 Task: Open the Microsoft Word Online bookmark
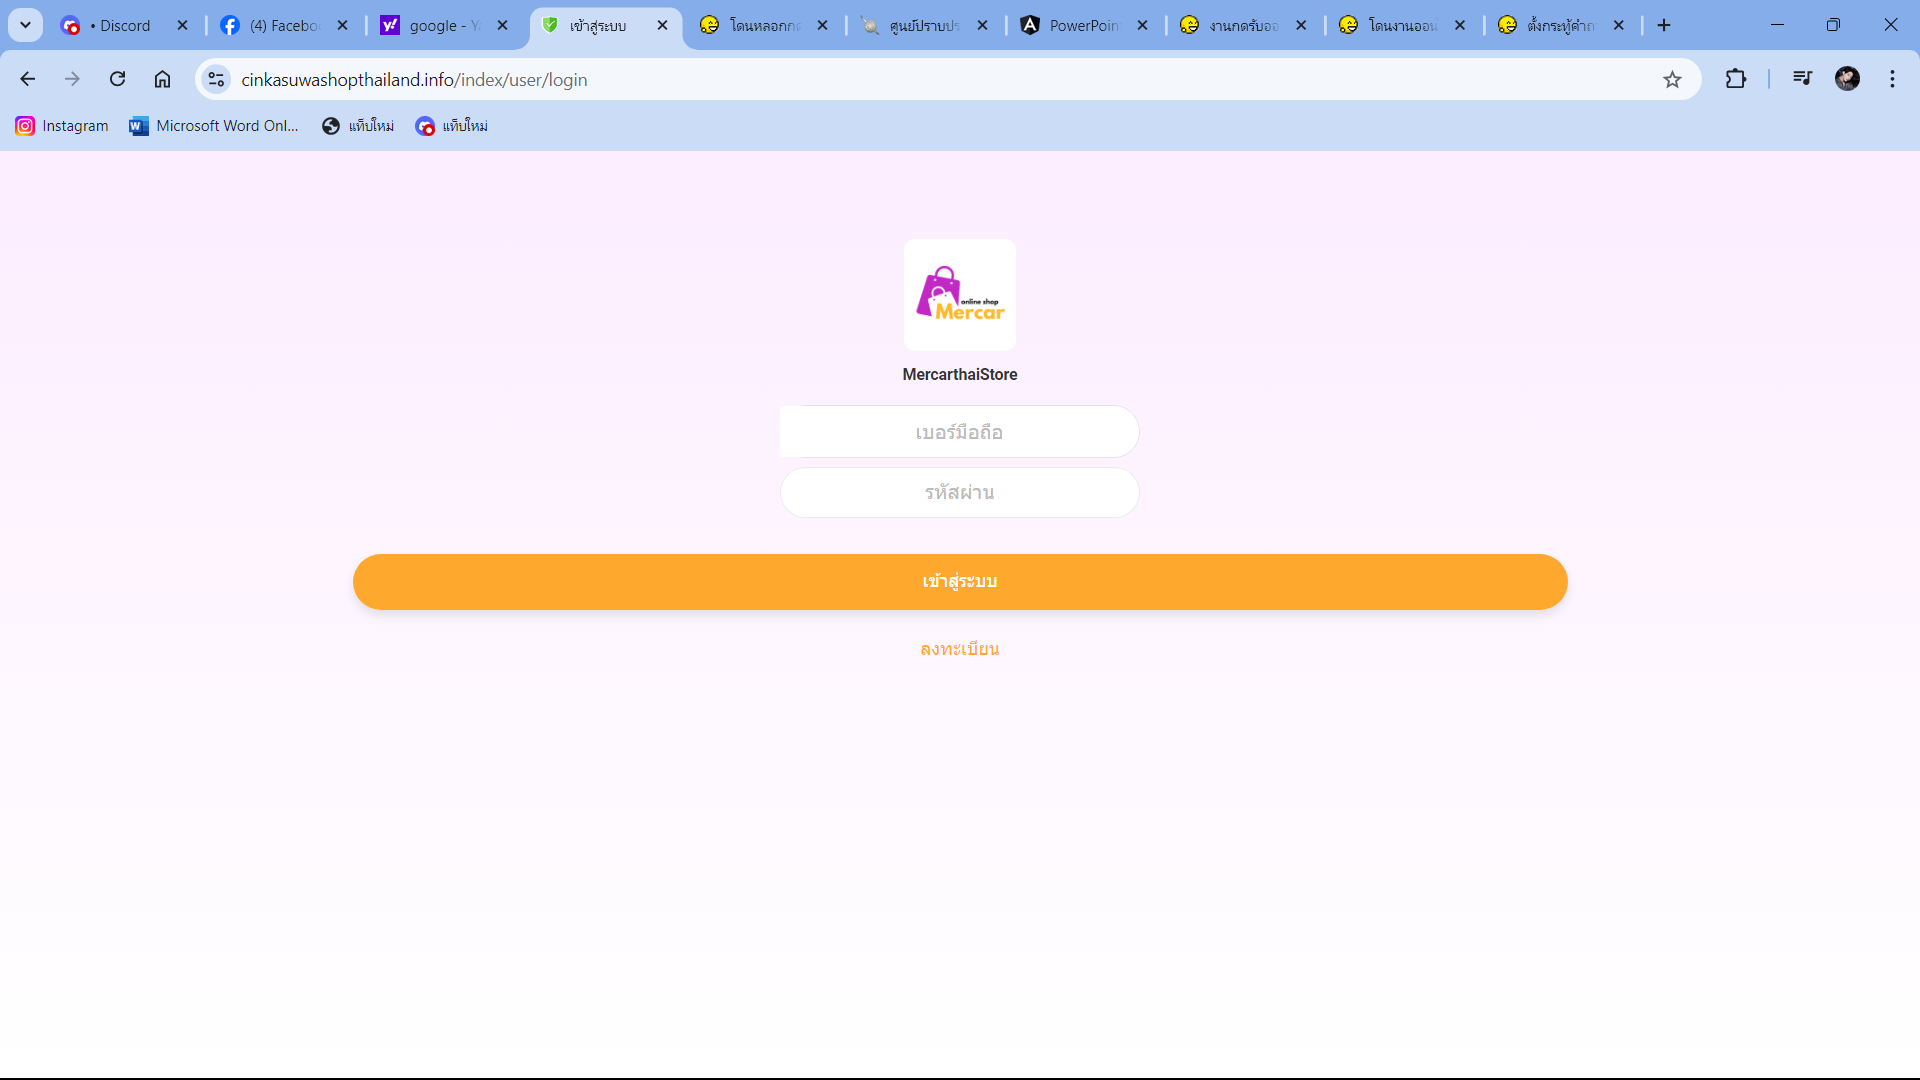214,126
